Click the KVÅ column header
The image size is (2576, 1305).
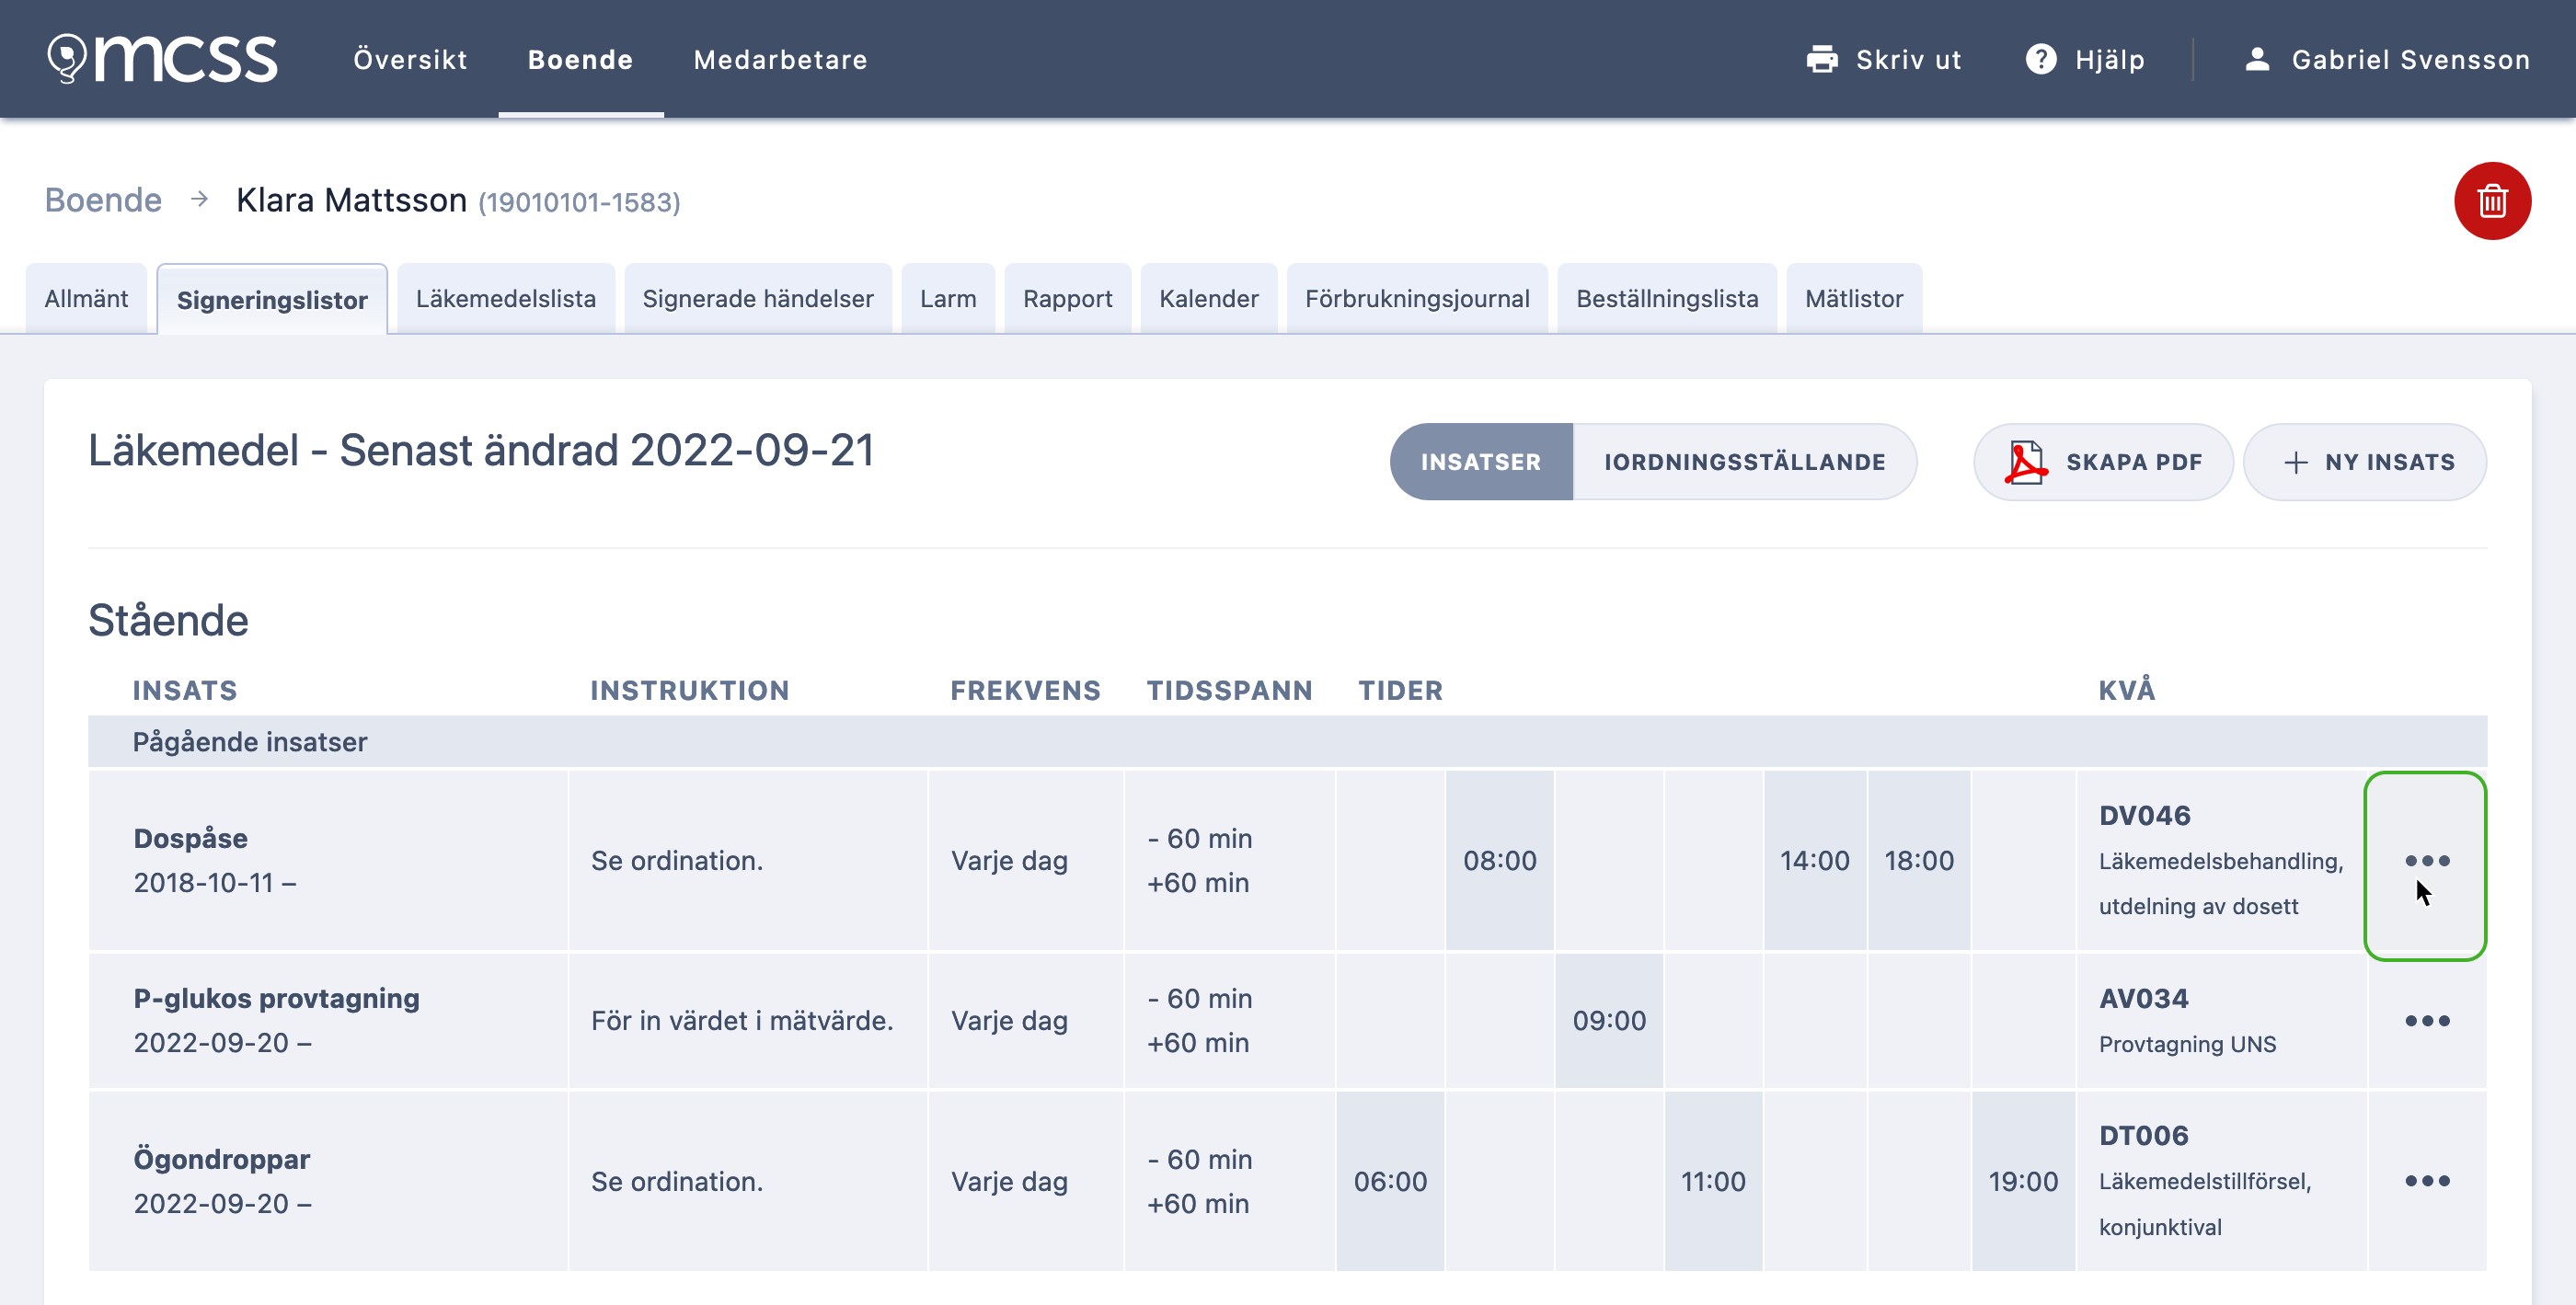coord(2127,690)
